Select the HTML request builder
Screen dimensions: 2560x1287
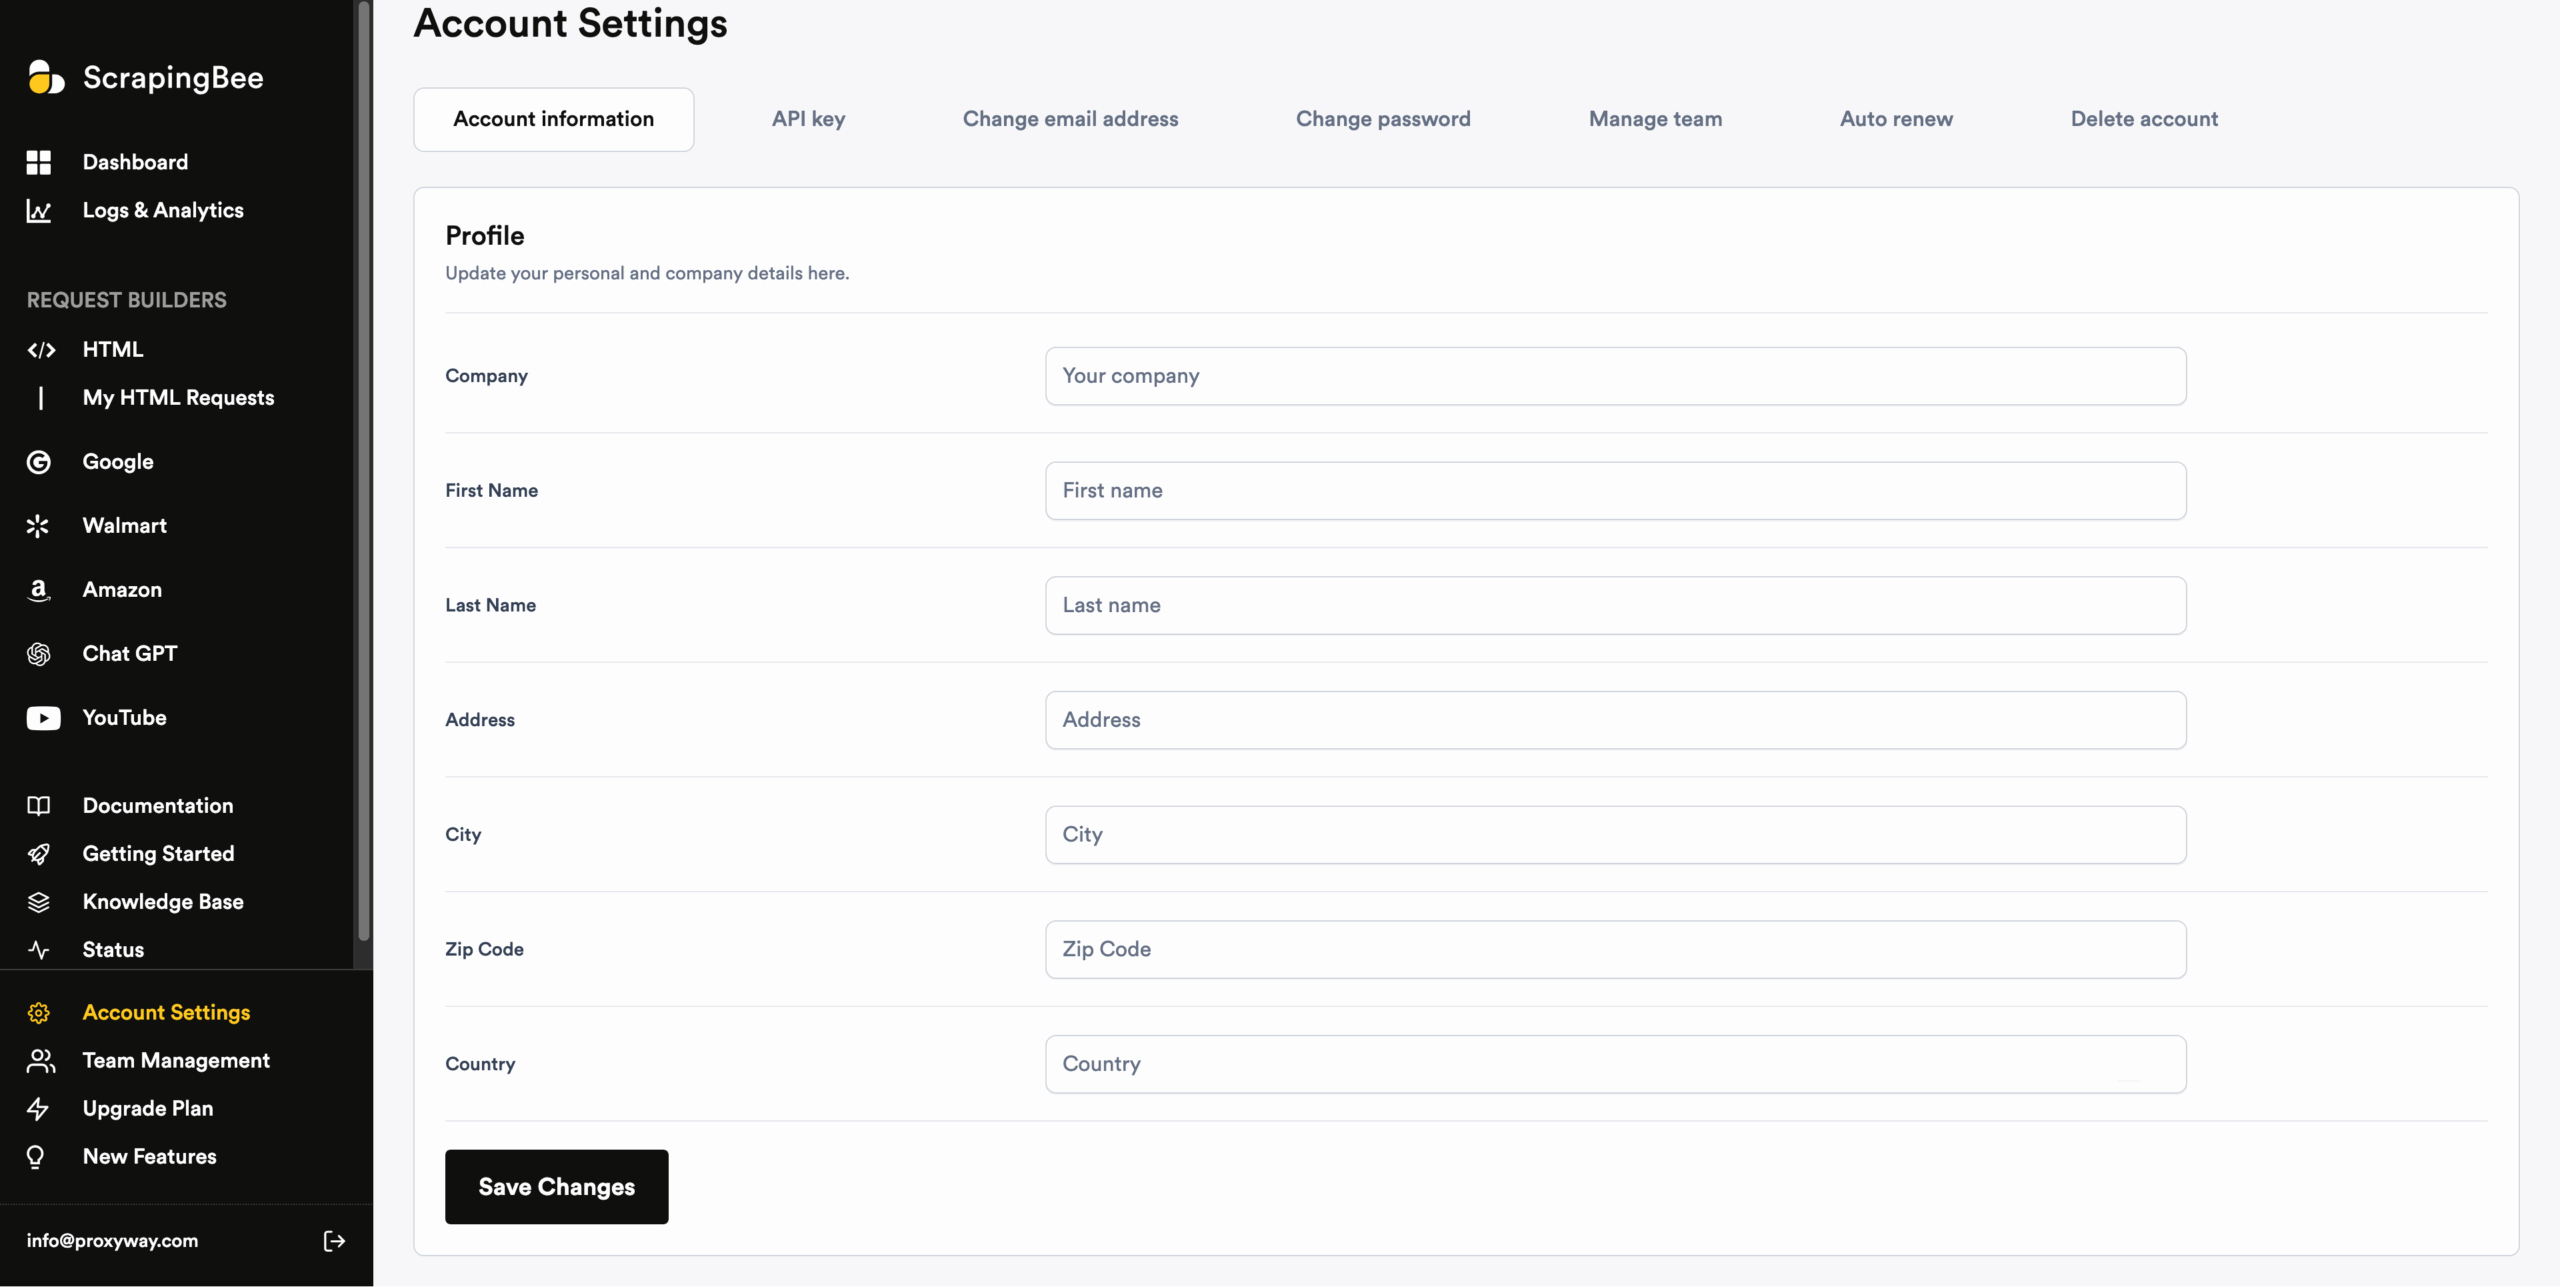113,349
